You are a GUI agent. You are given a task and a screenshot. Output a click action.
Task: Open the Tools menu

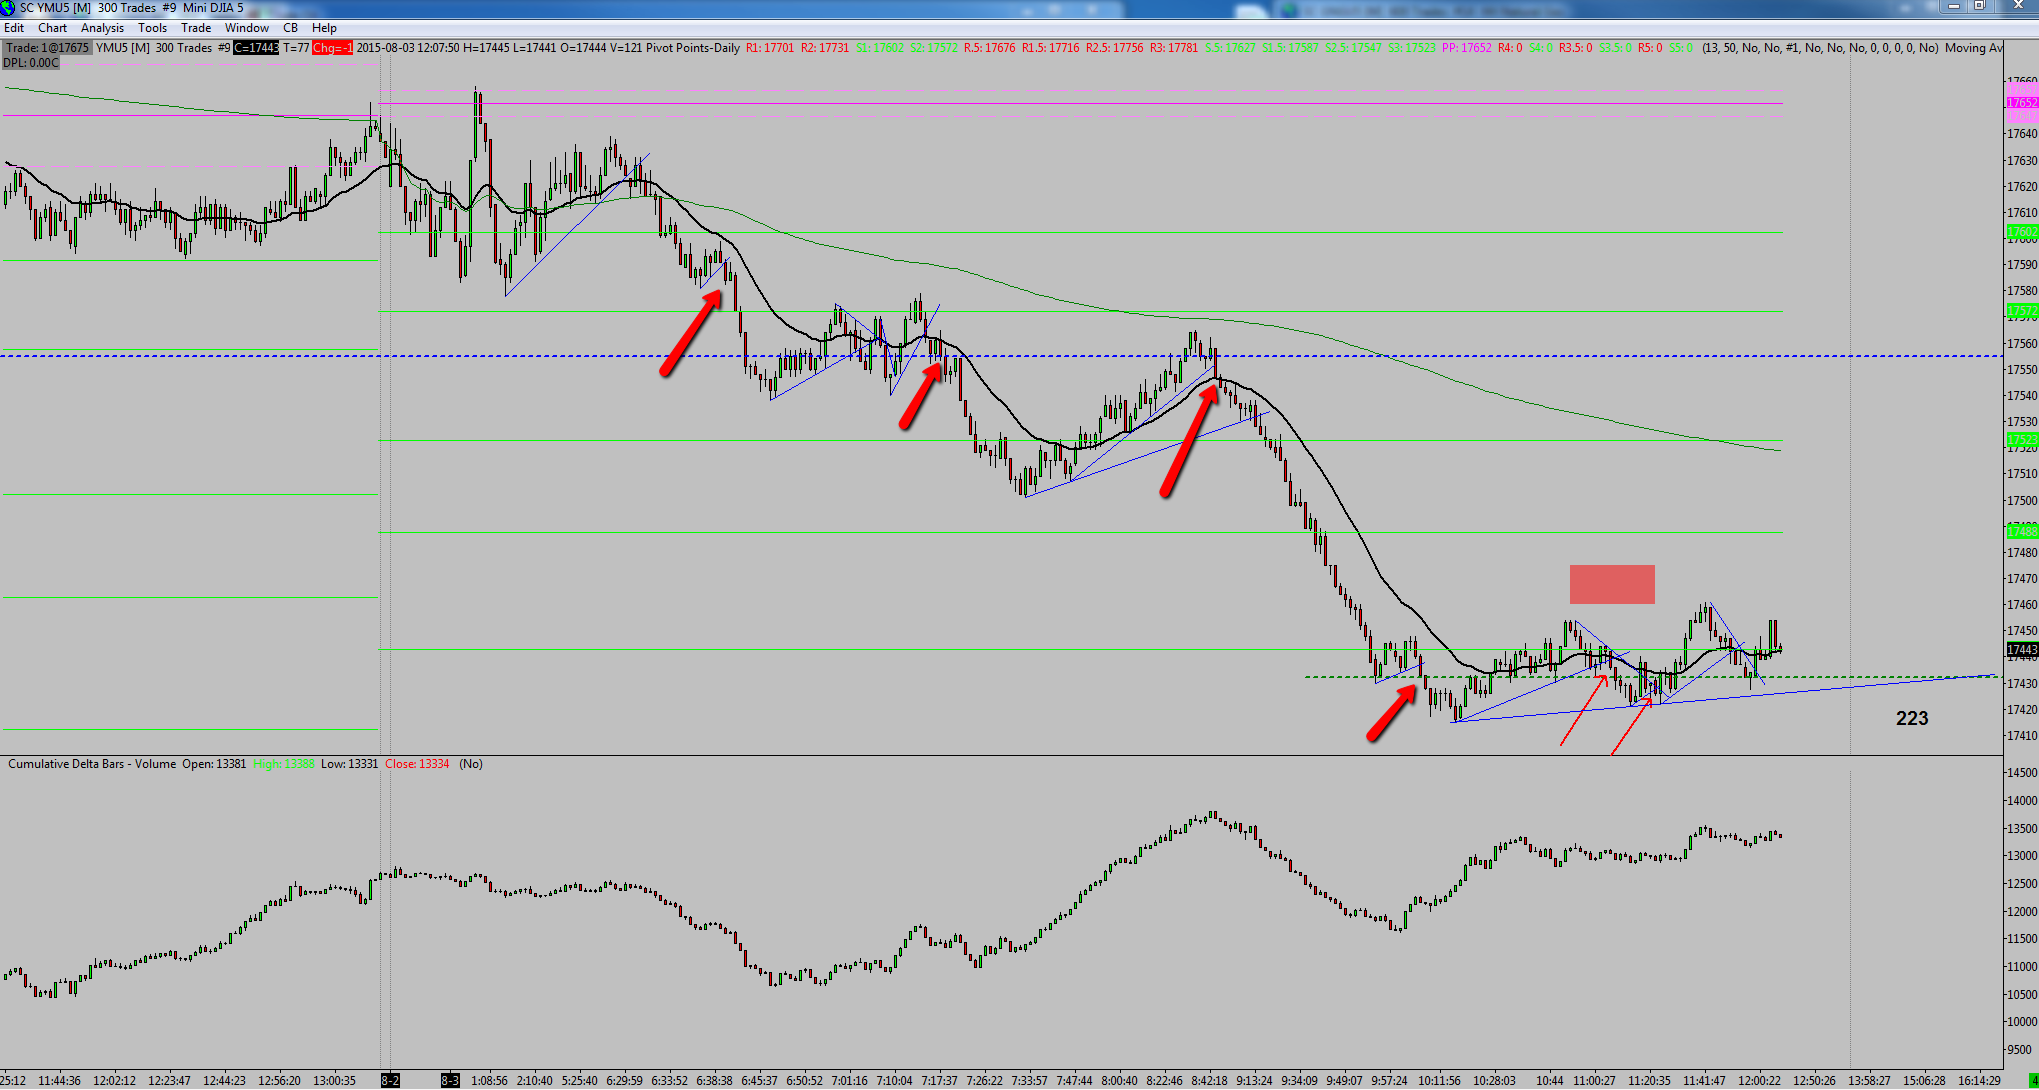(x=152, y=28)
